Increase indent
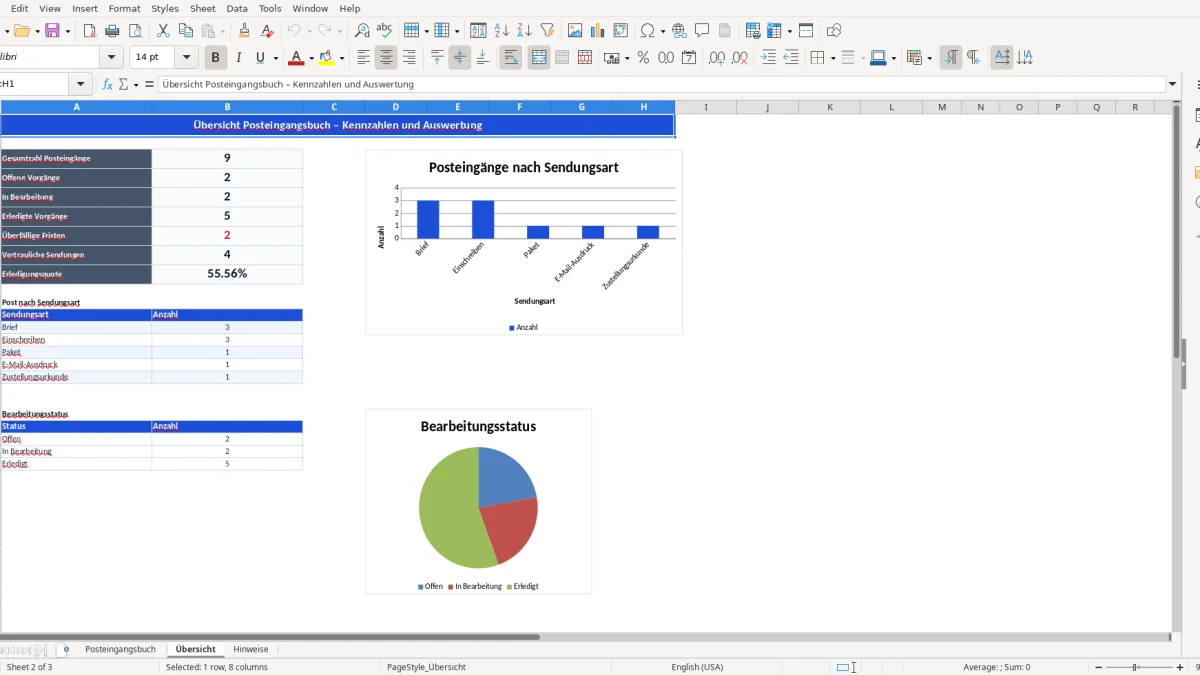The width and height of the screenshot is (1200, 675). click(768, 58)
